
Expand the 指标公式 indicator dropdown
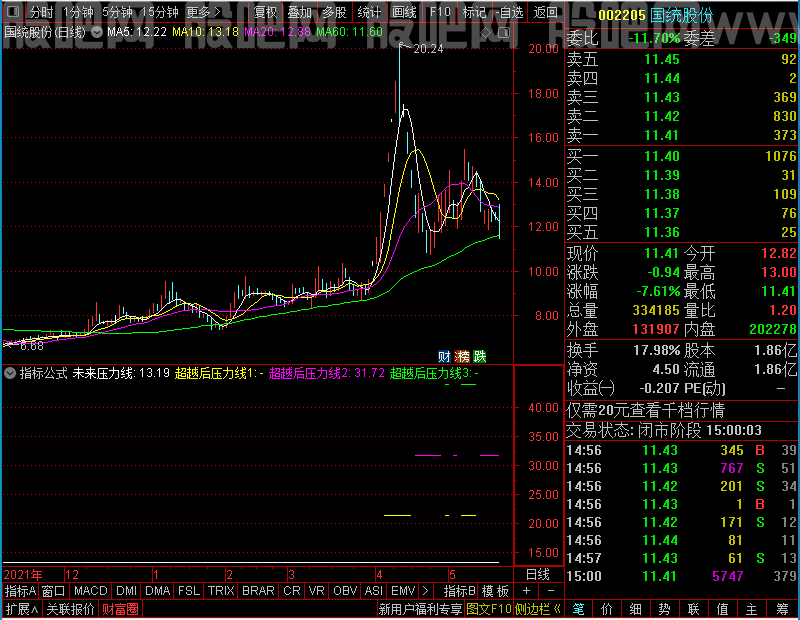[10, 373]
